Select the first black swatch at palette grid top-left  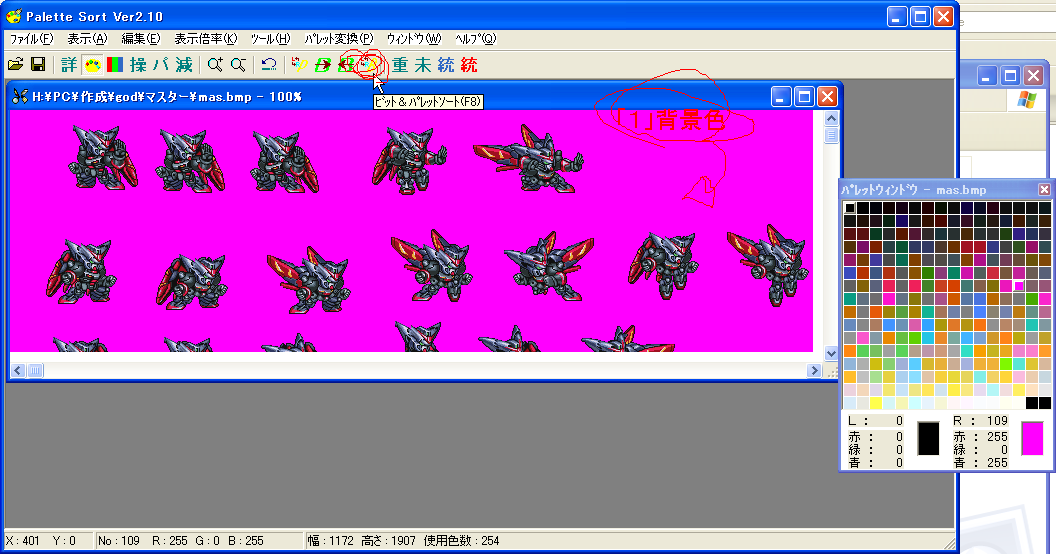(850, 207)
